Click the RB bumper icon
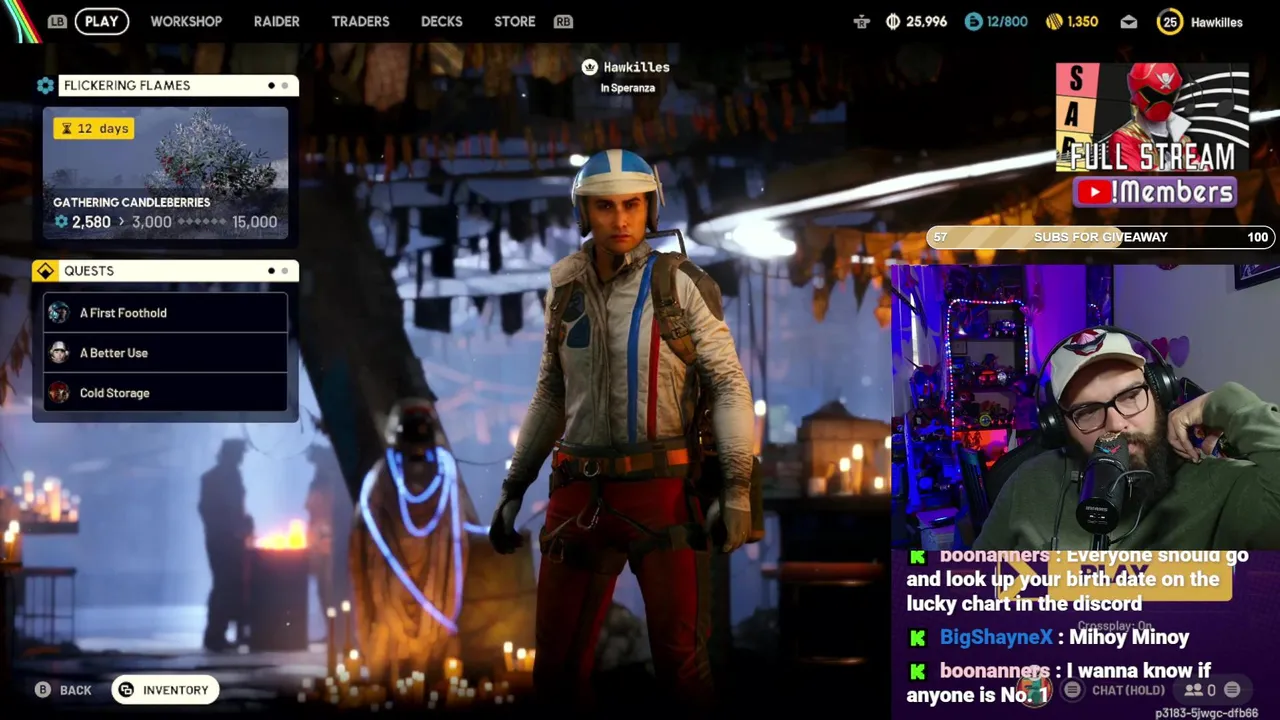The image size is (1280, 720). [563, 21]
